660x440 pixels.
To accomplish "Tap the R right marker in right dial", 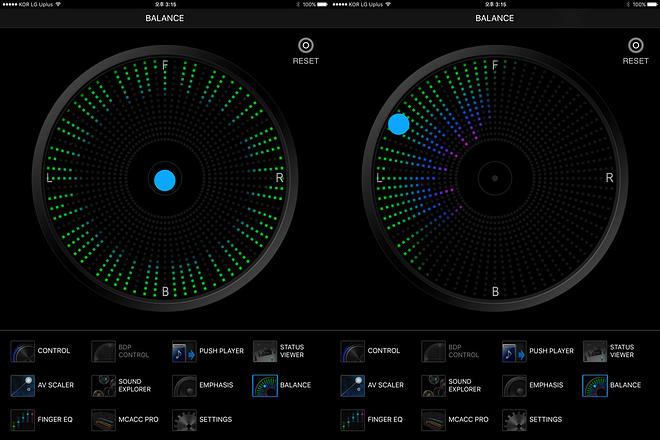I will click(x=609, y=178).
